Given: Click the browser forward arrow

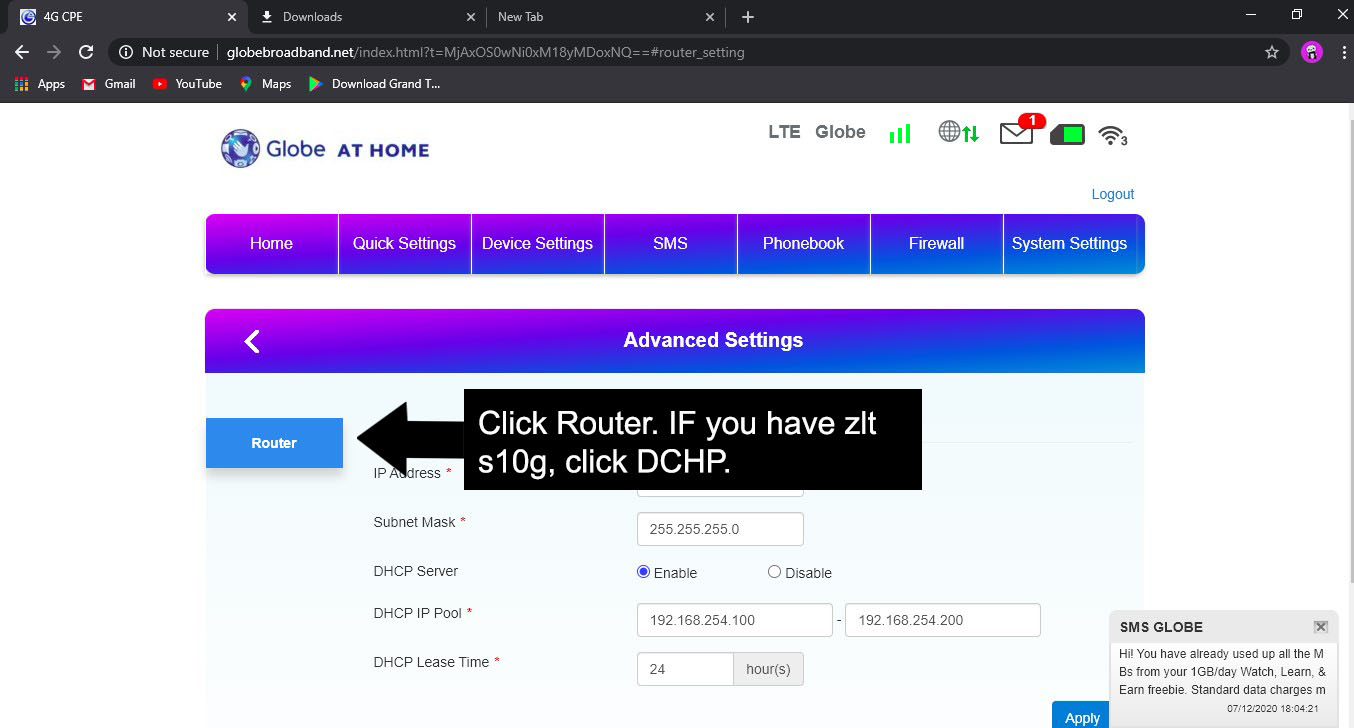Looking at the screenshot, I should pyautogui.click(x=54, y=52).
